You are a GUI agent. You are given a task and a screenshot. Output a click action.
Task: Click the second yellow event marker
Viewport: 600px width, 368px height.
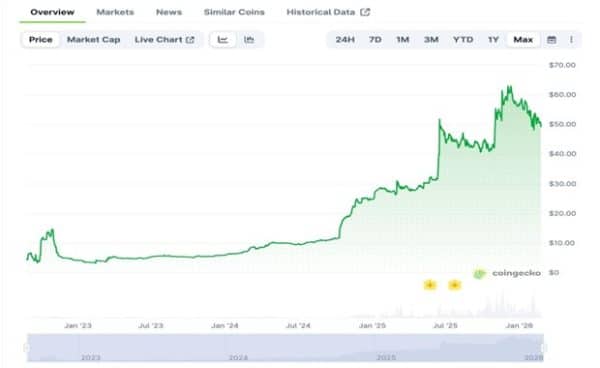(x=455, y=285)
